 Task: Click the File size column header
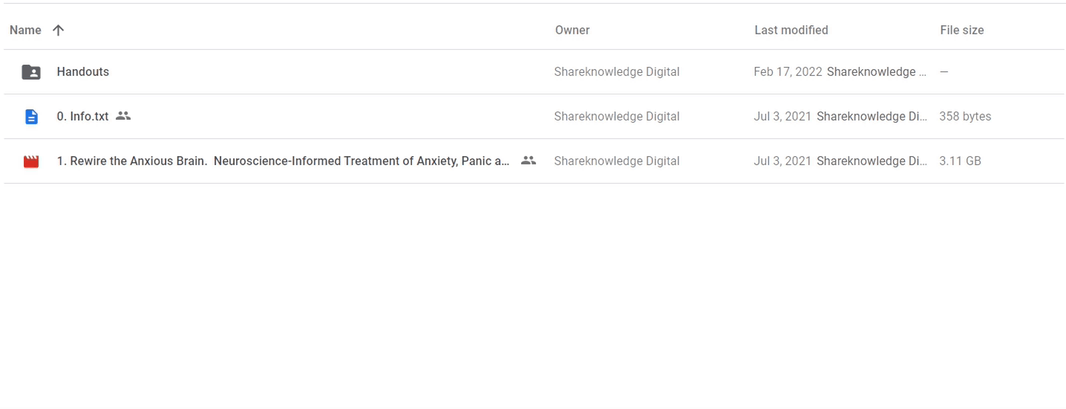point(961,30)
